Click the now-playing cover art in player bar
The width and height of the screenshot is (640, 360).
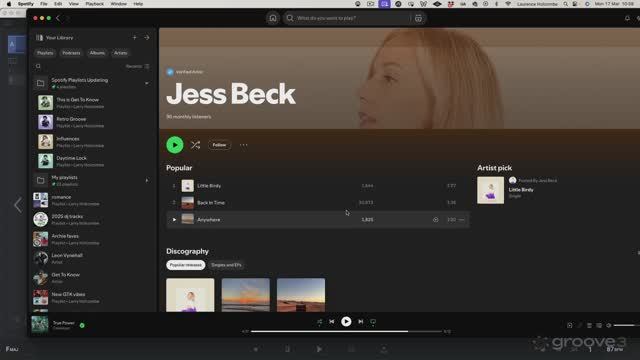tap(40, 325)
